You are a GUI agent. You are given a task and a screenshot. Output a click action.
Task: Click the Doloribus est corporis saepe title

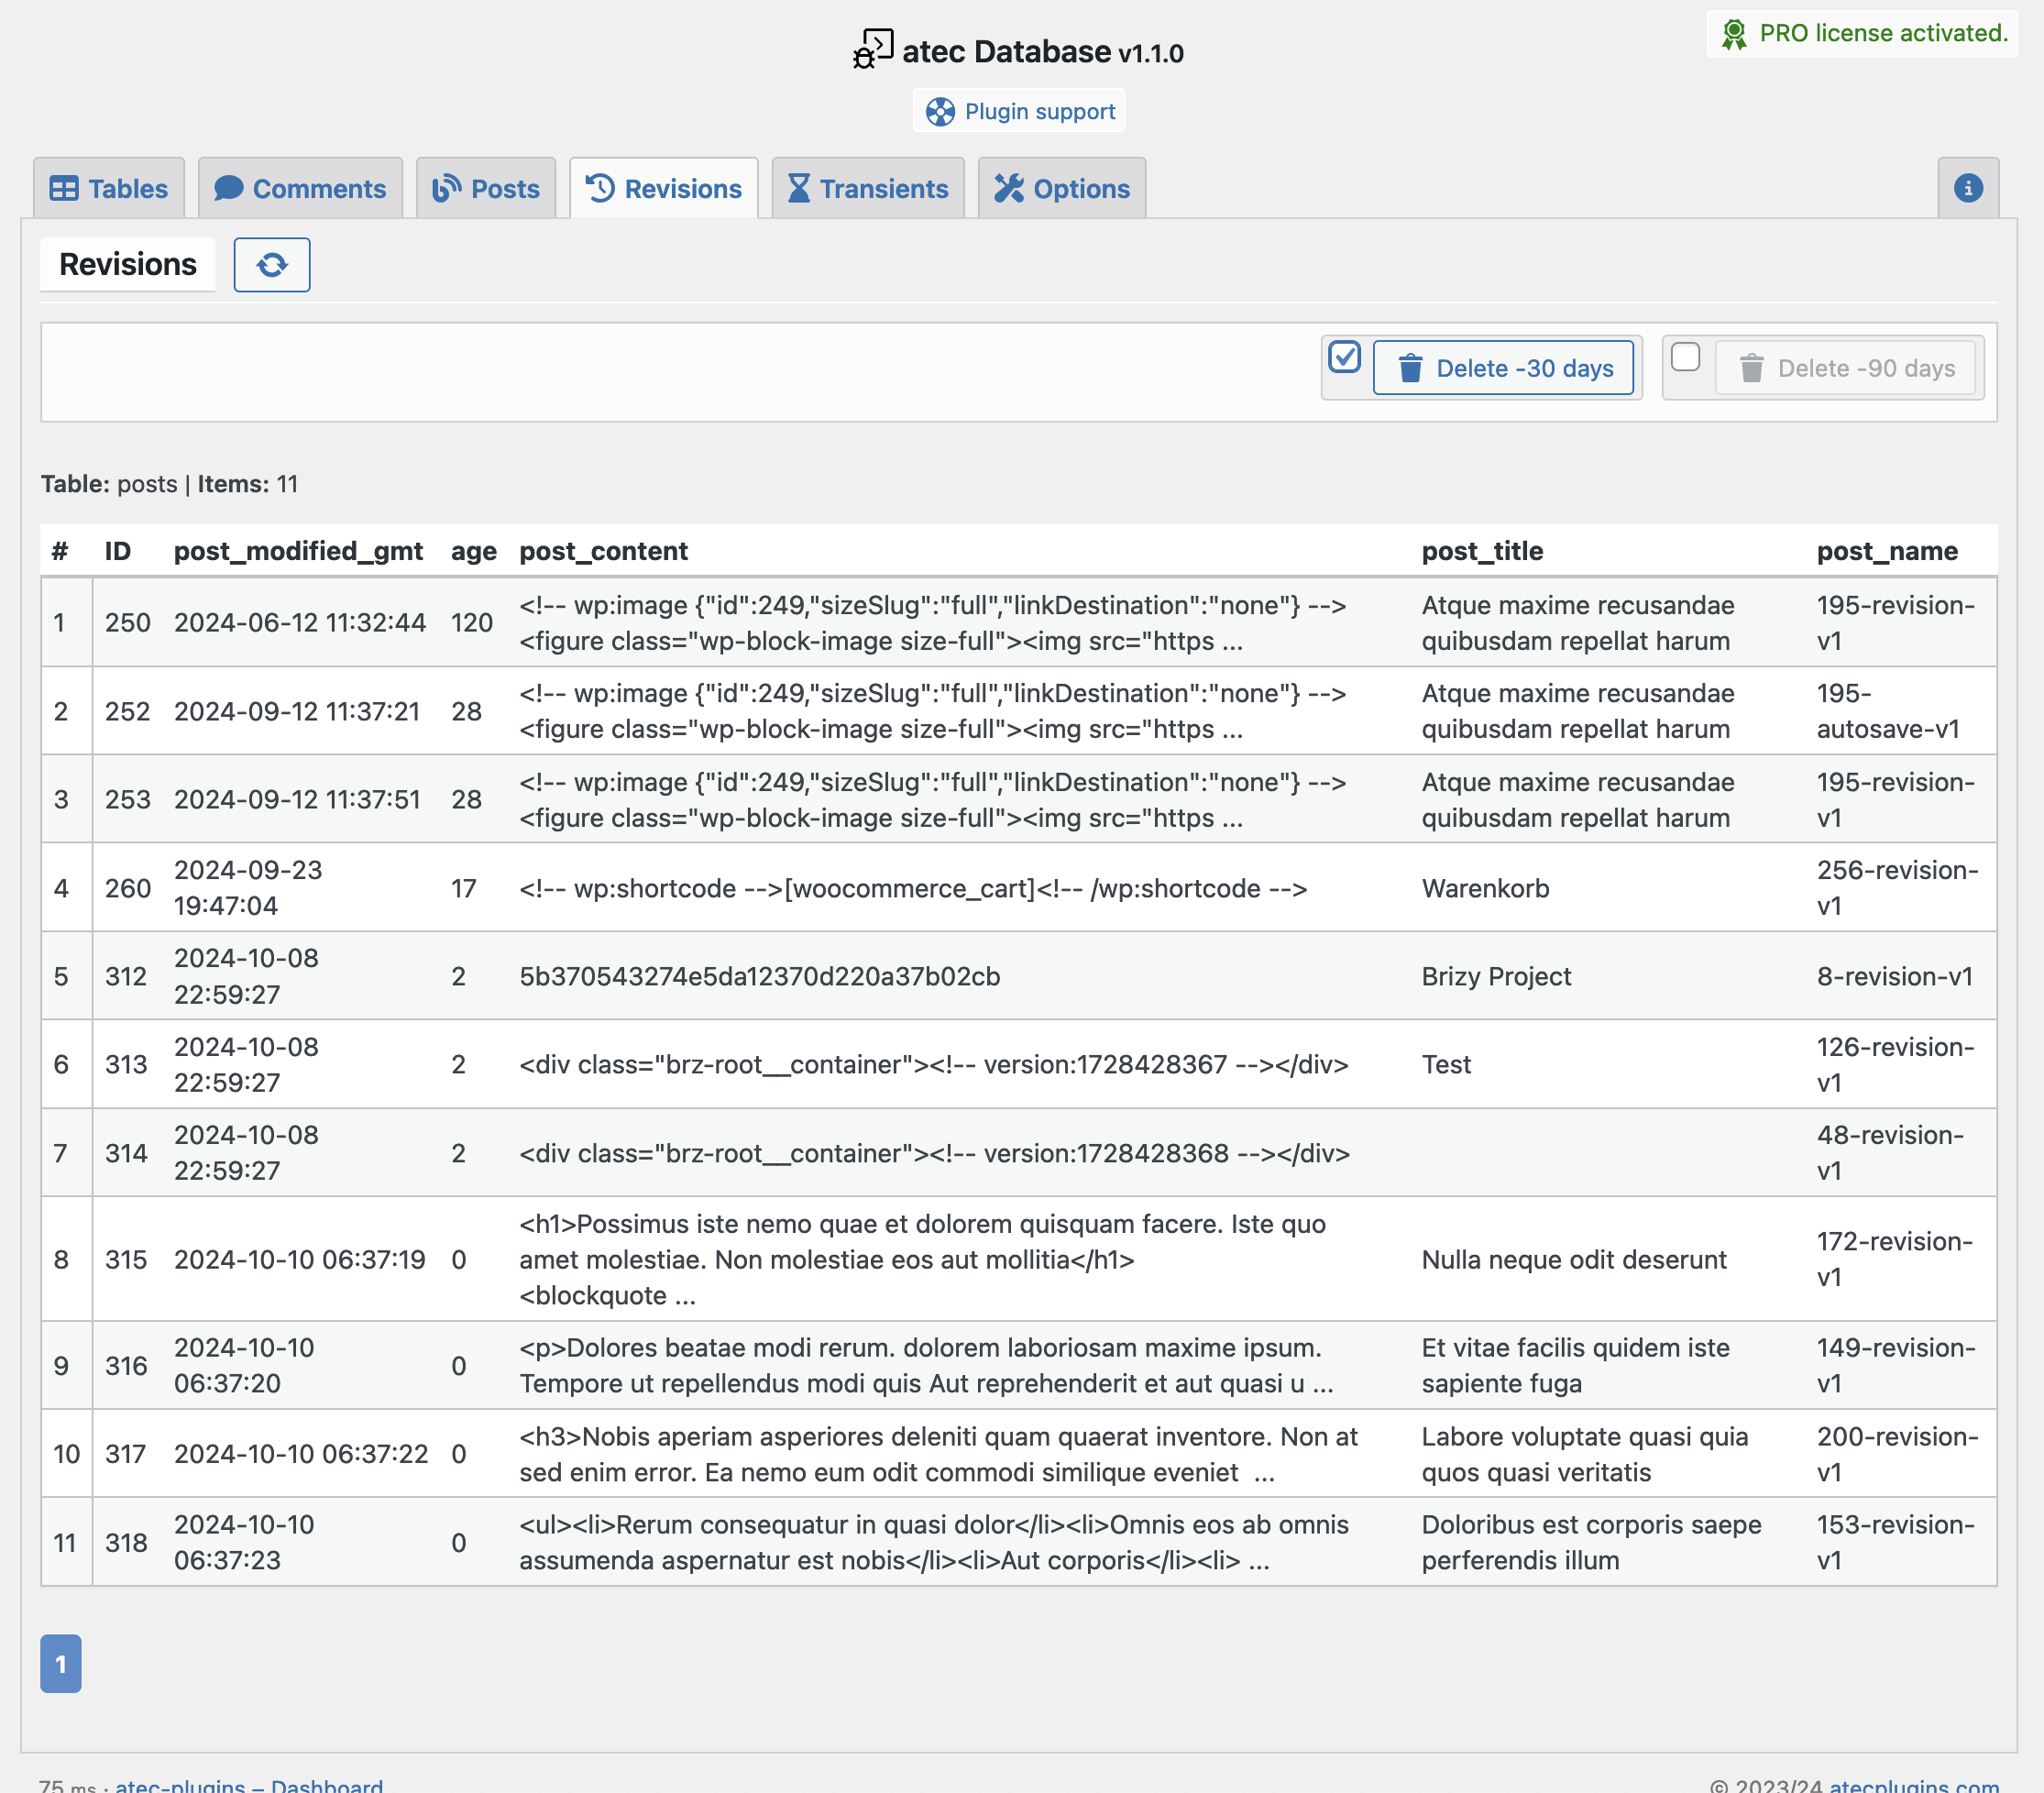[1592, 1542]
